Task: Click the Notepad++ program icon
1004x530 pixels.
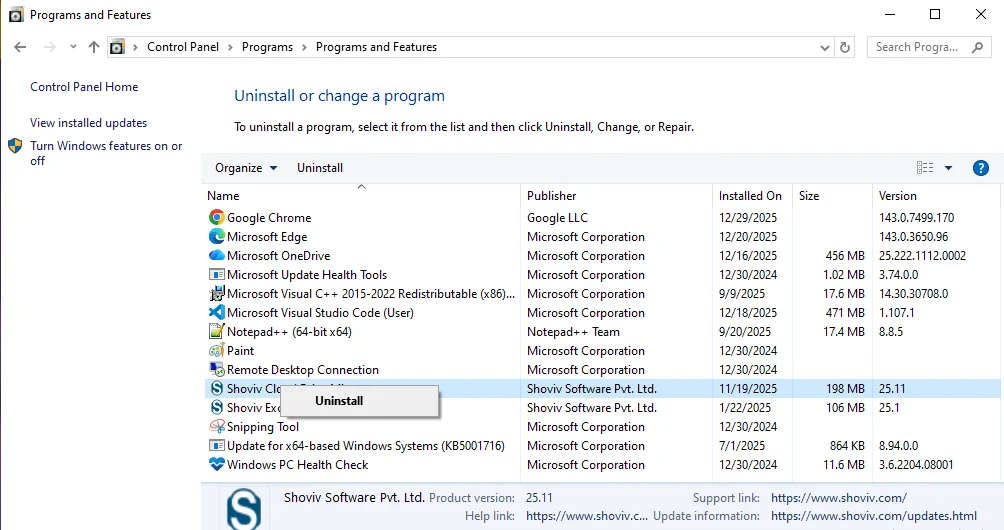Action: [x=217, y=332]
